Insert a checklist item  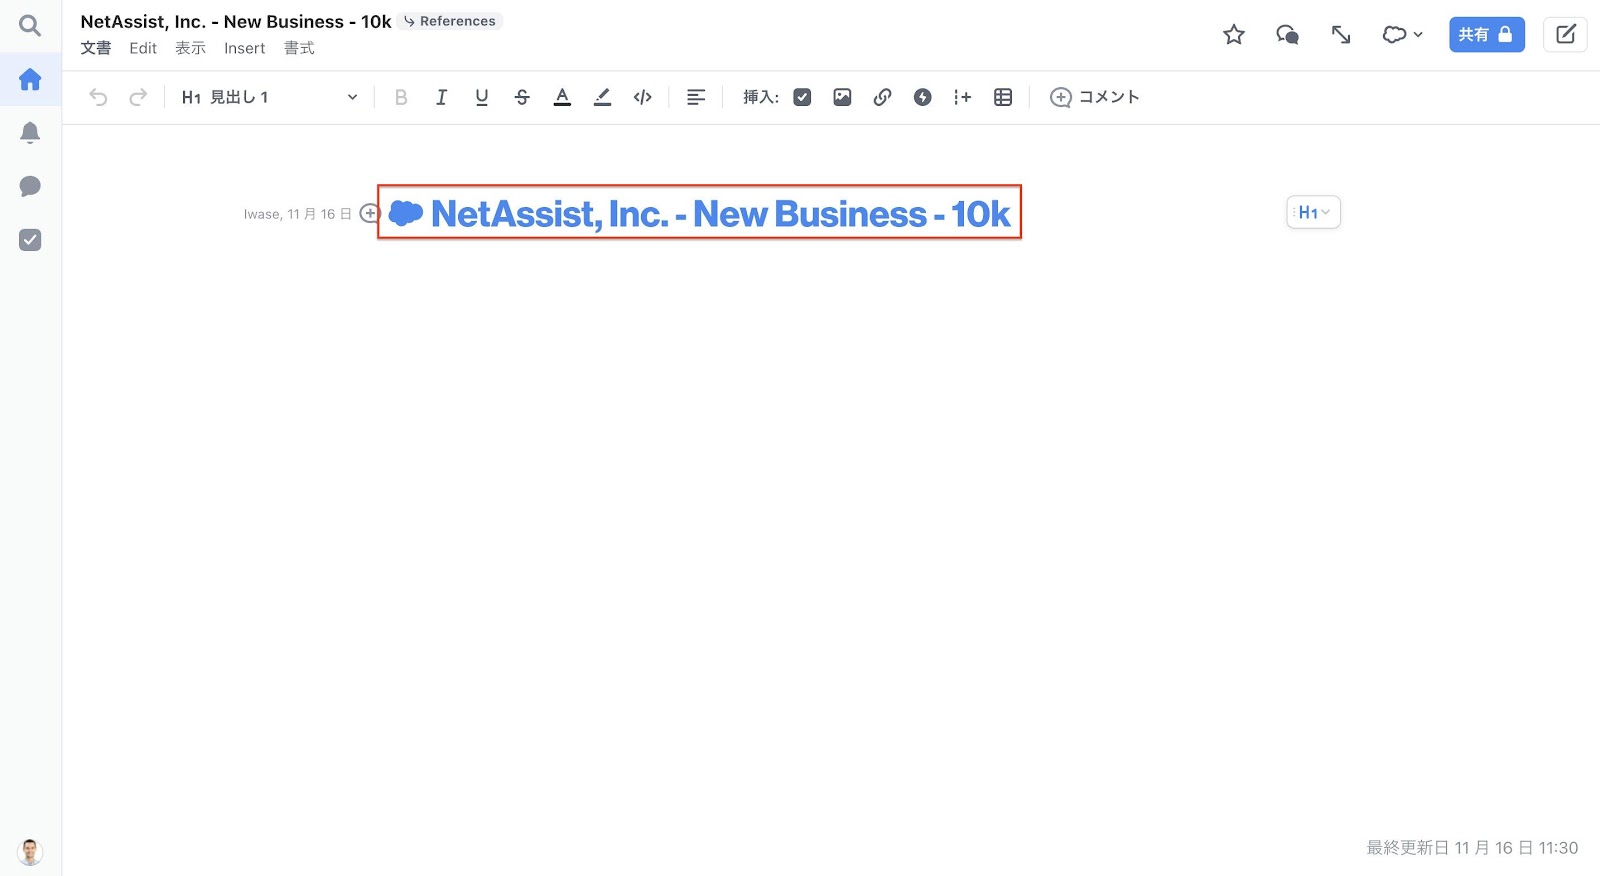click(802, 97)
